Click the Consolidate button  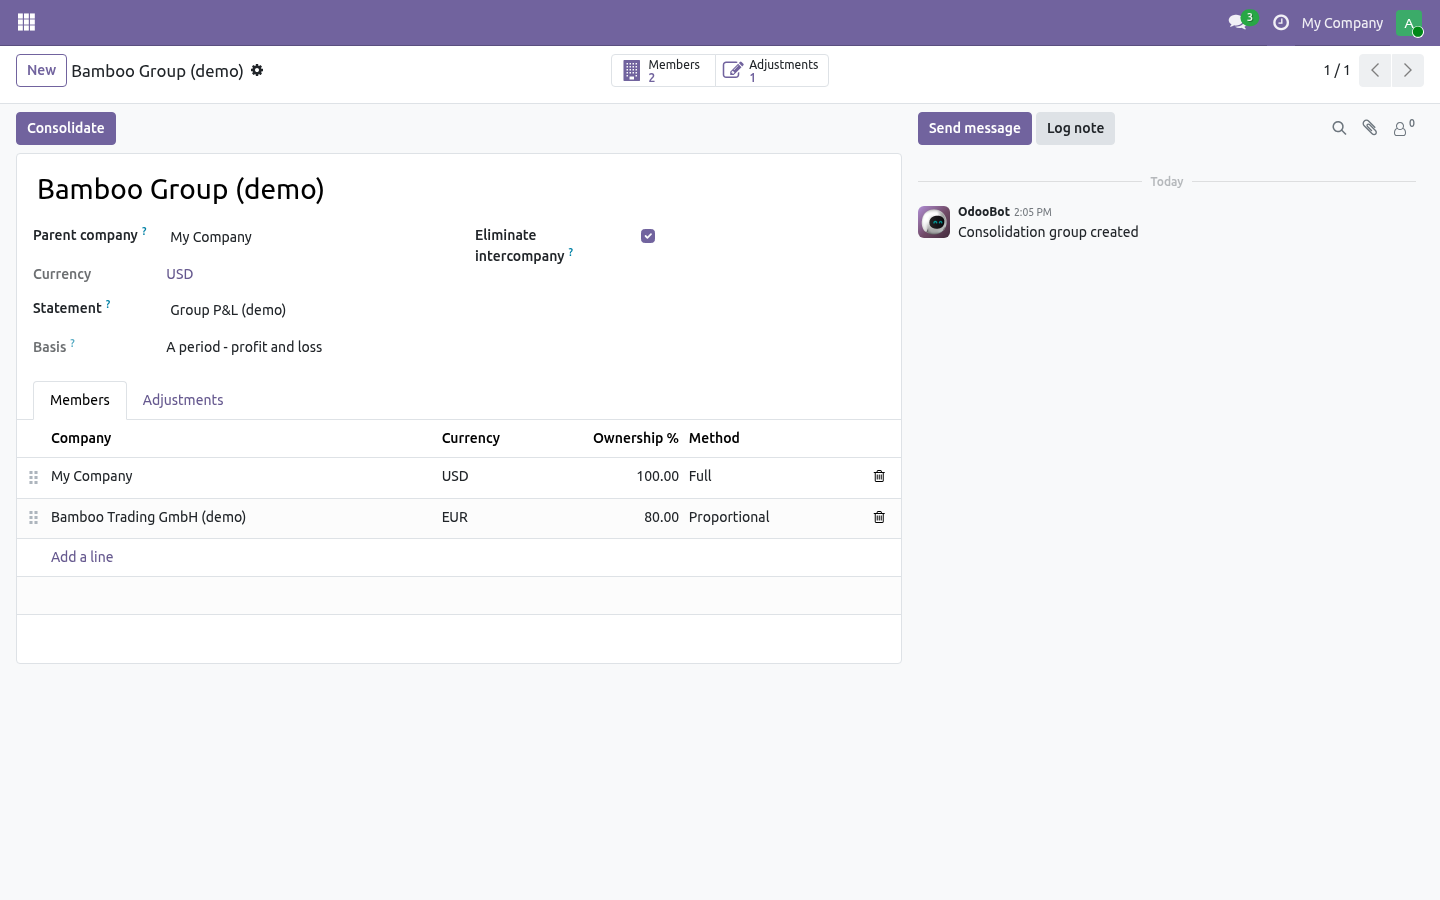click(66, 128)
